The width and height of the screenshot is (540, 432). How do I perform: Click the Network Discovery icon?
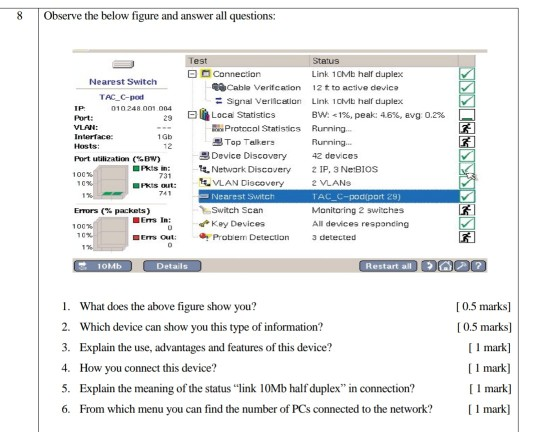204,169
